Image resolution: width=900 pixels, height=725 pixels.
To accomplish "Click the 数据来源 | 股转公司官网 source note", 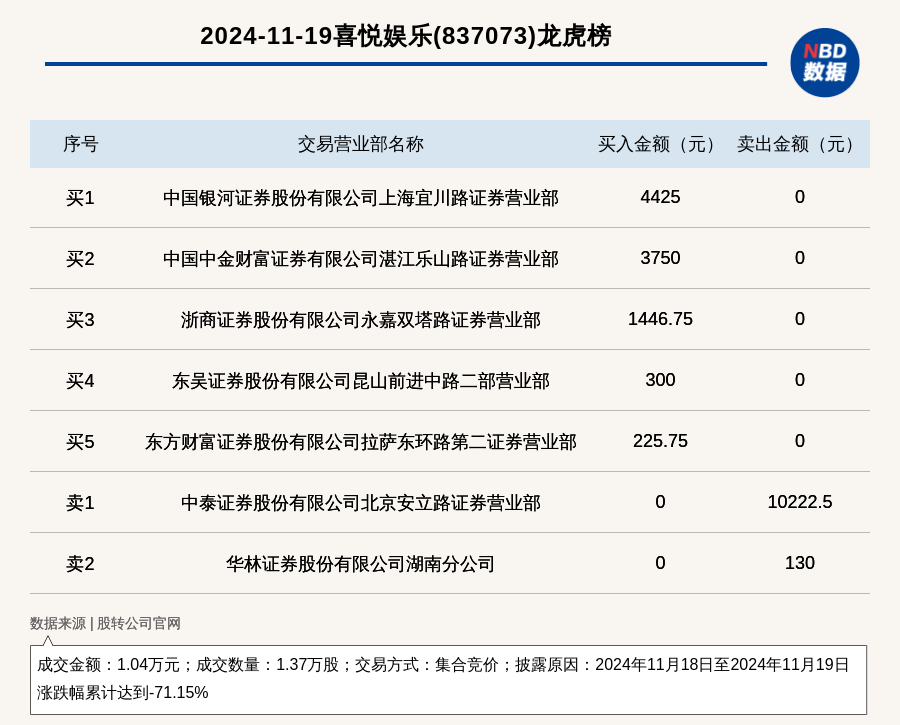I will (x=105, y=623).
